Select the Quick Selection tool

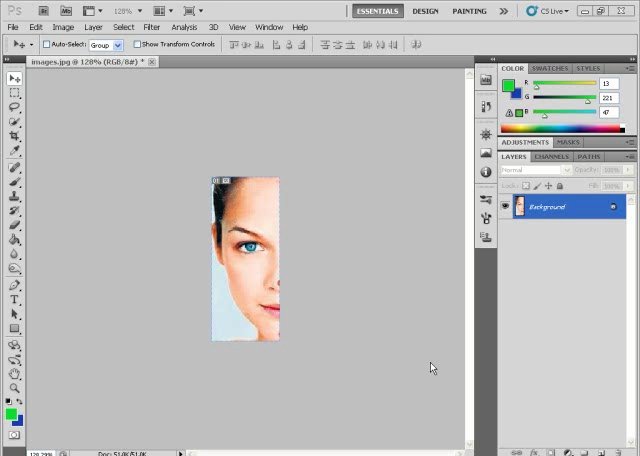[x=14, y=122]
